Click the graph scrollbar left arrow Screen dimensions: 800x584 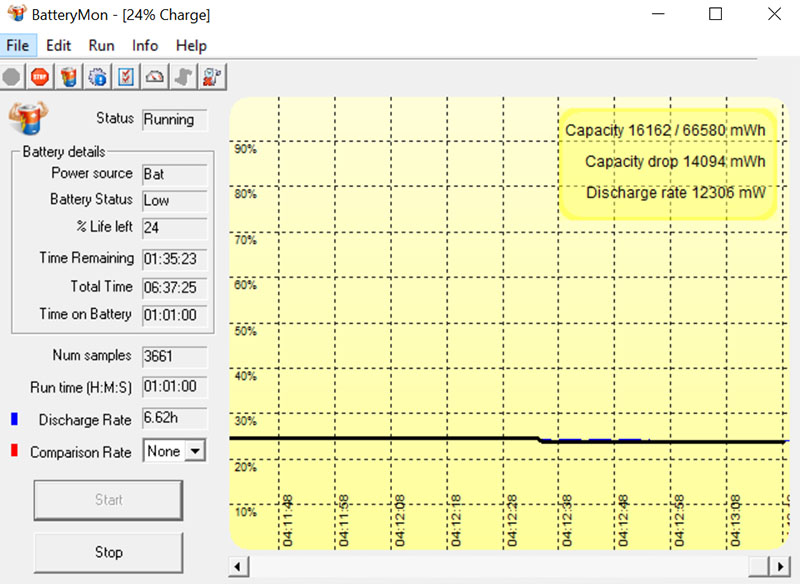(238, 566)
